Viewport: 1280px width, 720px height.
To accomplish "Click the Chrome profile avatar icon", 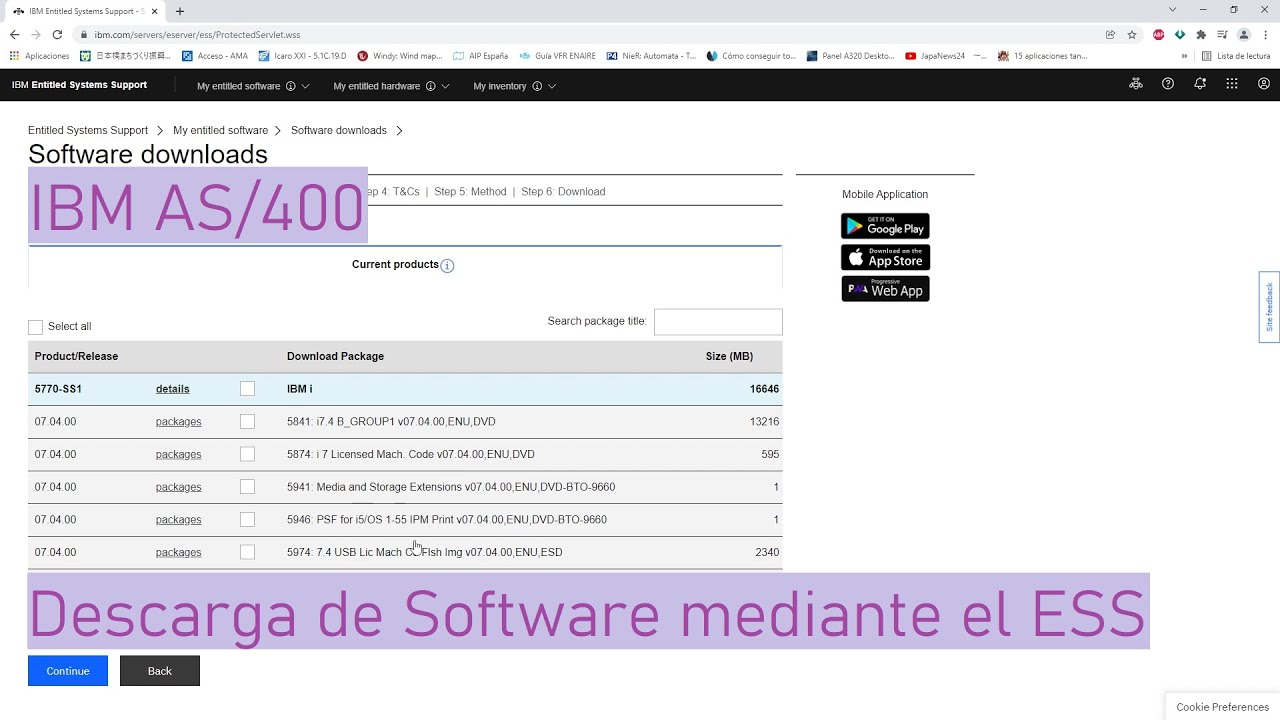I will tap(1244, 34).
